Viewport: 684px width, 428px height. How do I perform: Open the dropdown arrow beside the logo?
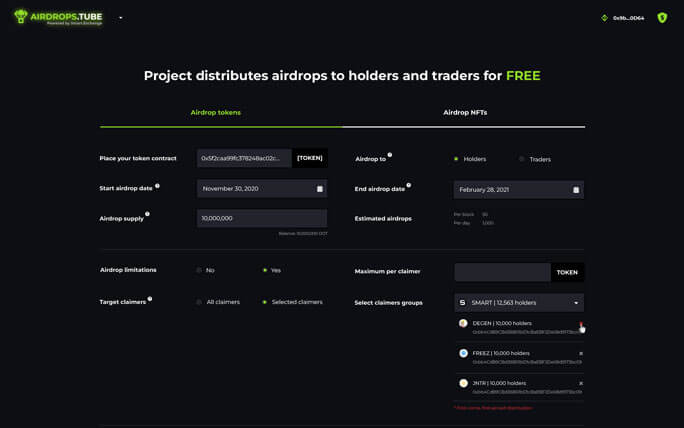pos(121,18)
